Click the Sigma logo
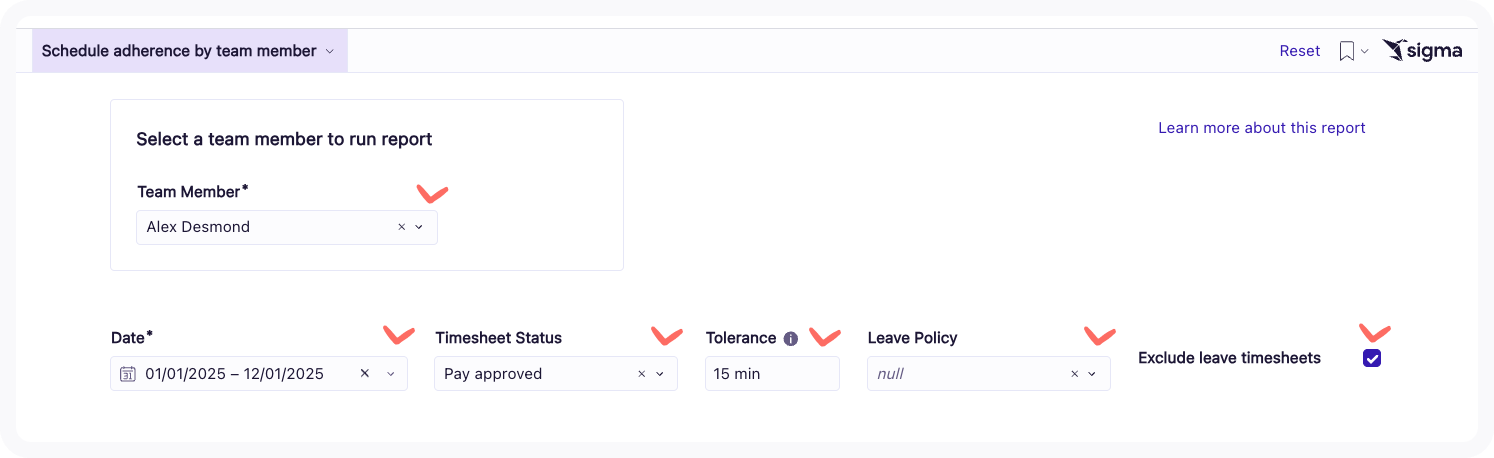 coord(1422,51)
